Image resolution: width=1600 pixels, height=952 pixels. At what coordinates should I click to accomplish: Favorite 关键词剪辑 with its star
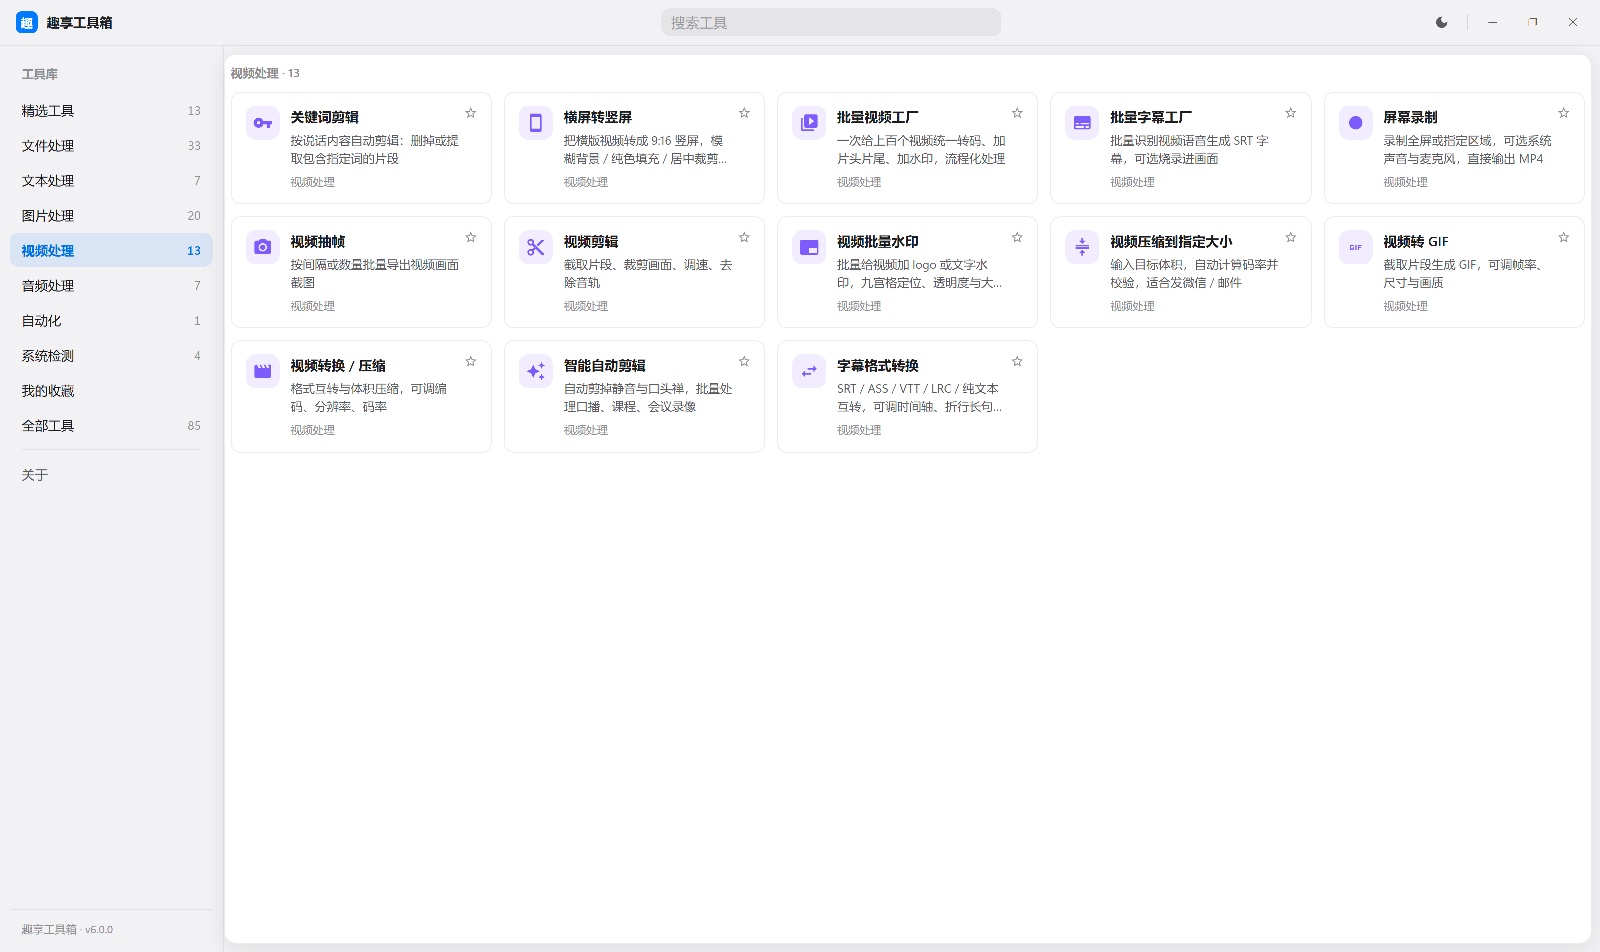pyautogui.click(x=471, y=113)
